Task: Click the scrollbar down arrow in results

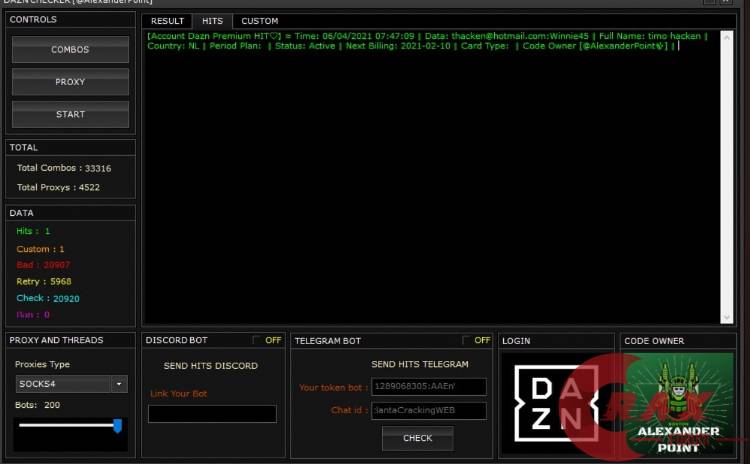Action: (x=727, y=318)
